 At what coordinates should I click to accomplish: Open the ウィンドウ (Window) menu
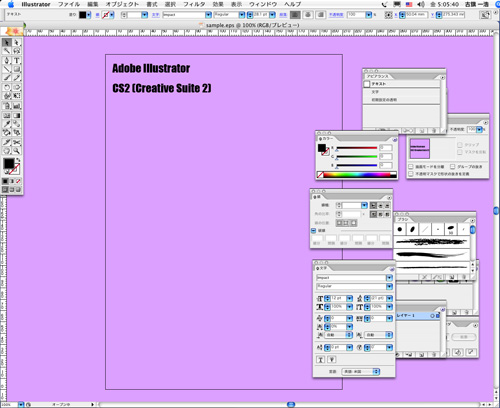[263, 4]
